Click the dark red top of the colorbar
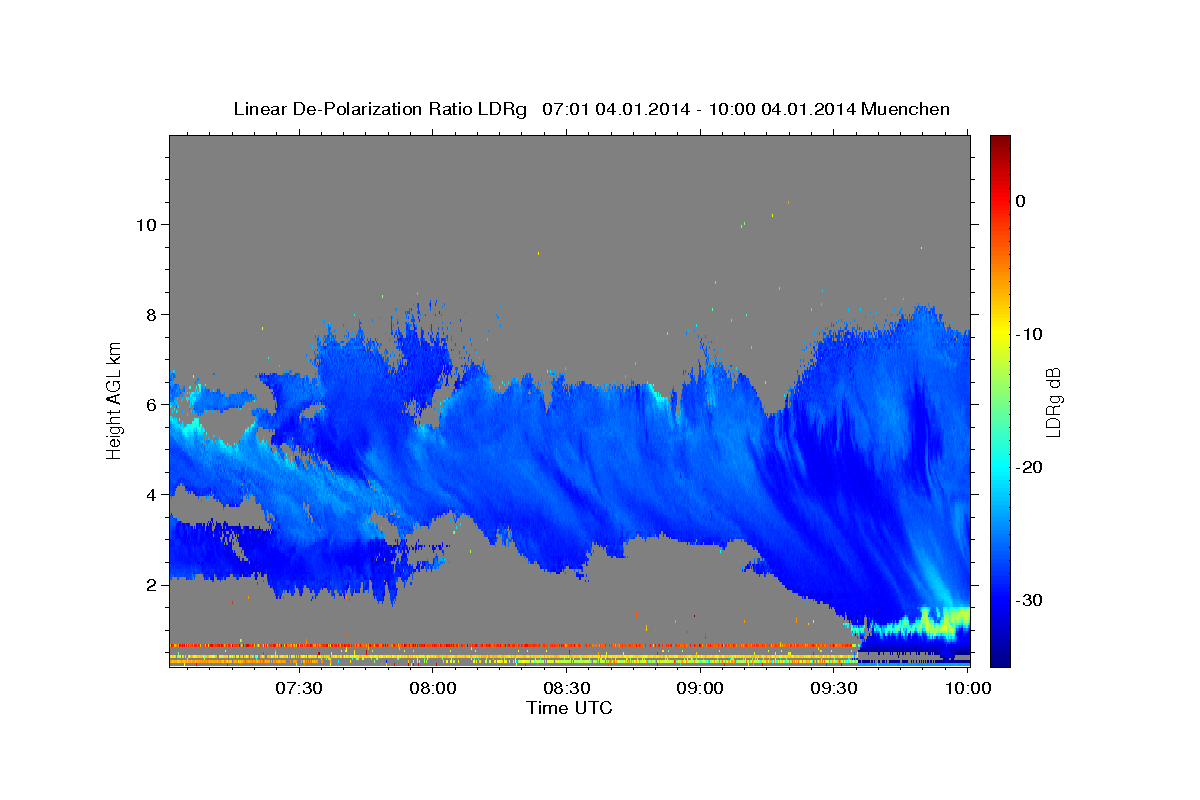Image resolution: width=1200 pixels, height=800 pixels. (1000, 145)
